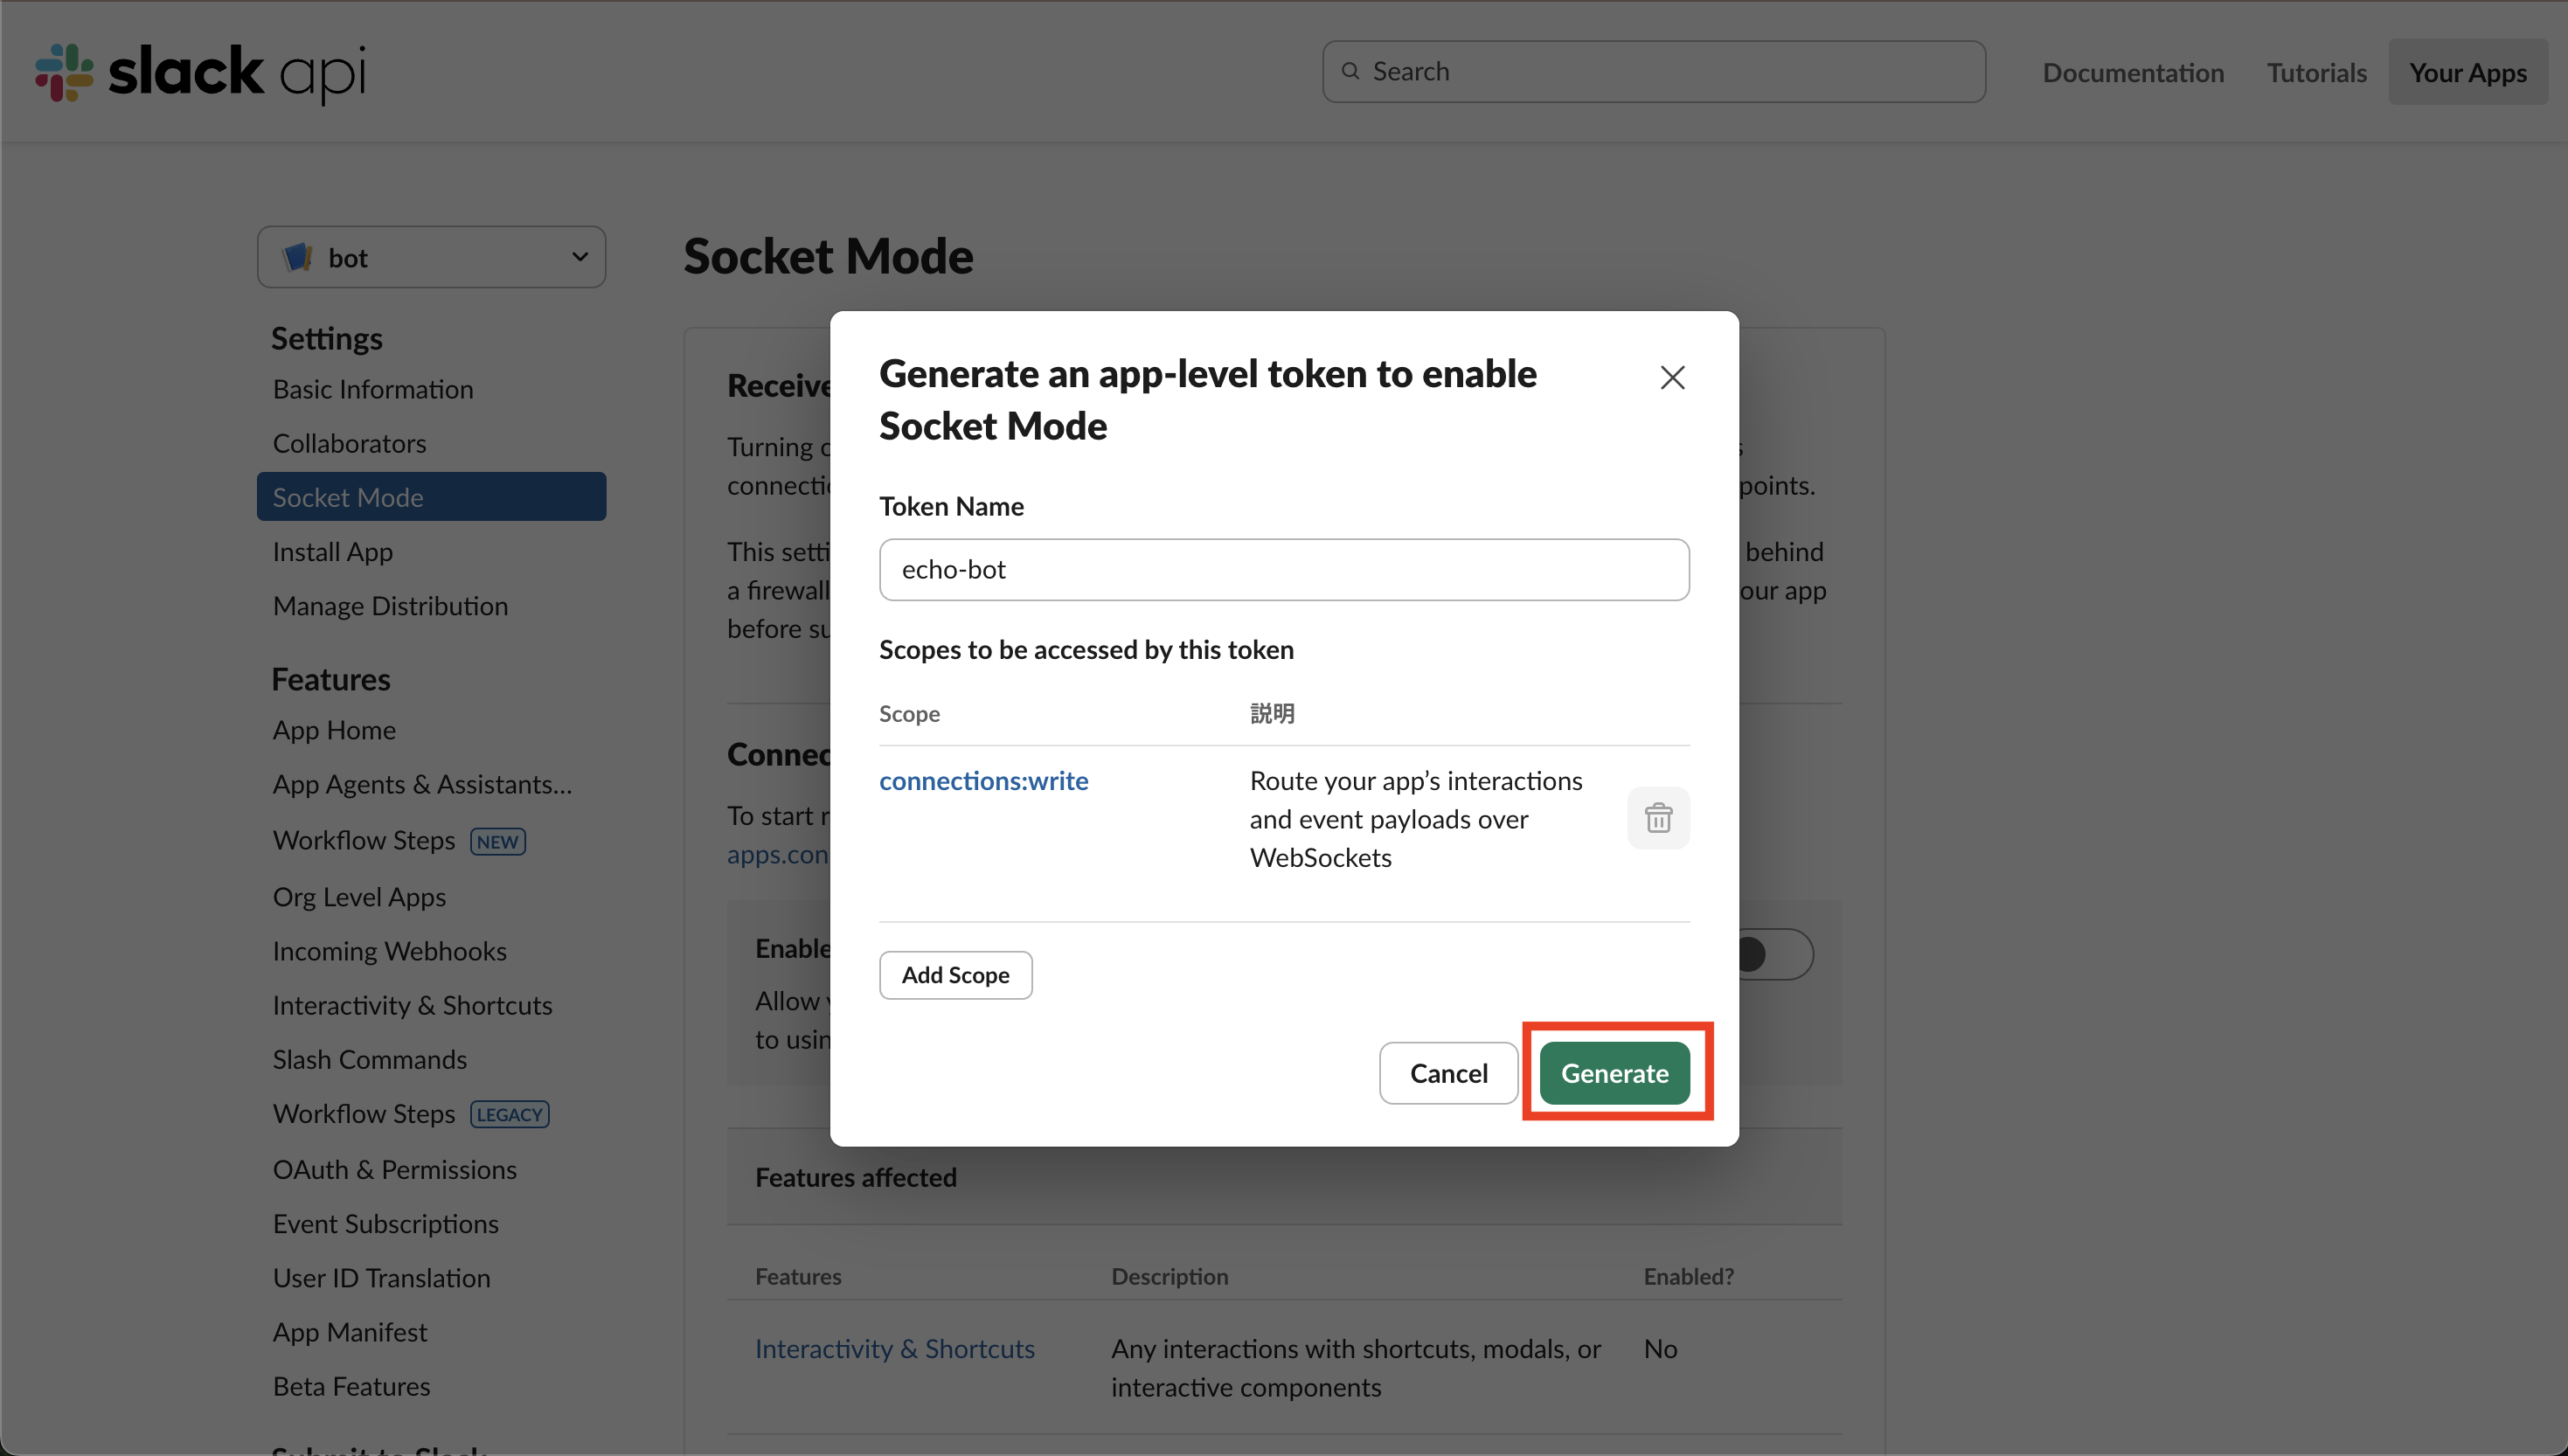Open the Documentation nav item
This screenshot has width=2568, height=1456.
click(x=2132, y=72)
